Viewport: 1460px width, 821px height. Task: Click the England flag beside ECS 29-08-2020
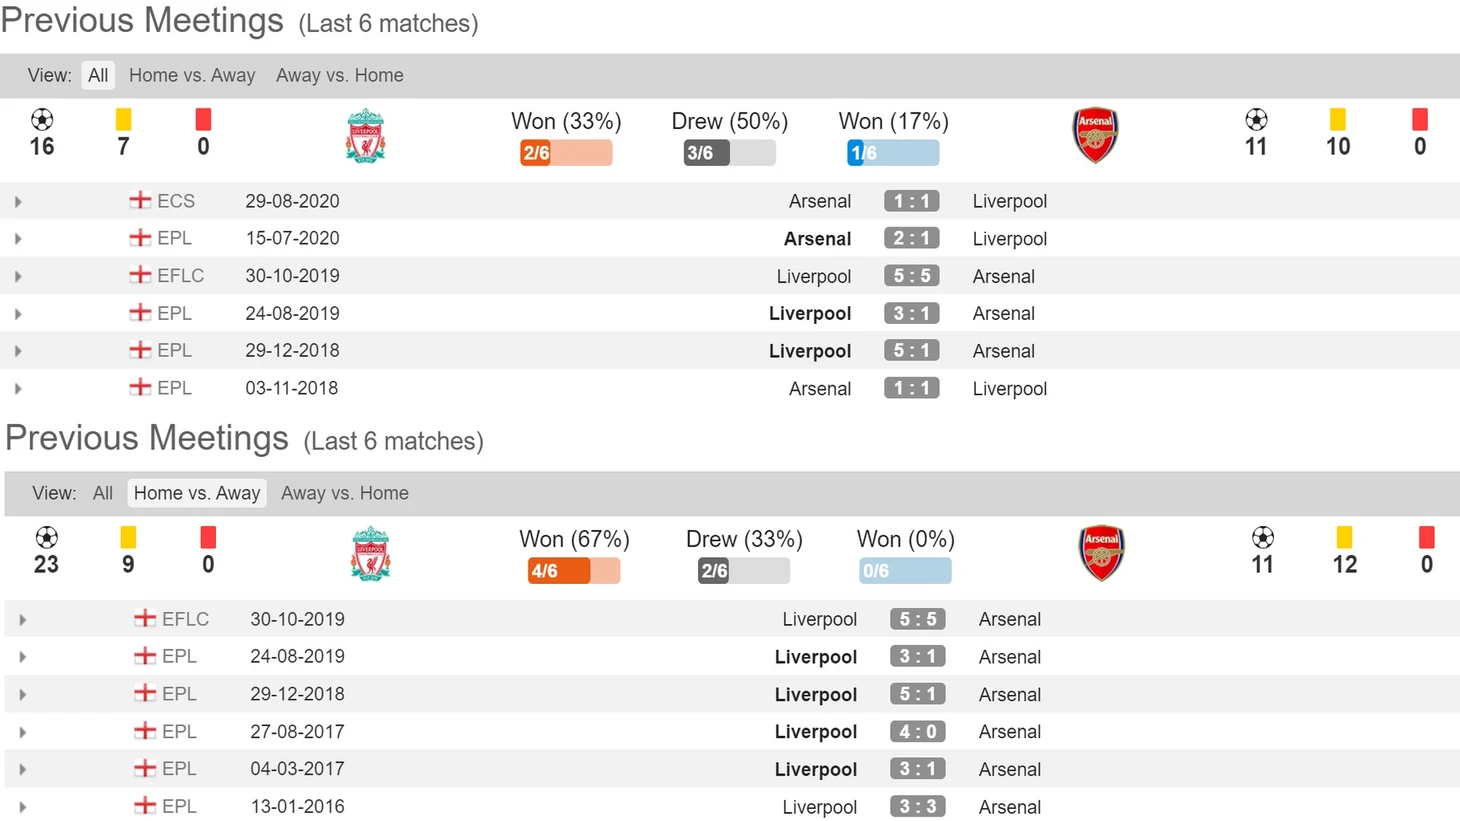140,200
